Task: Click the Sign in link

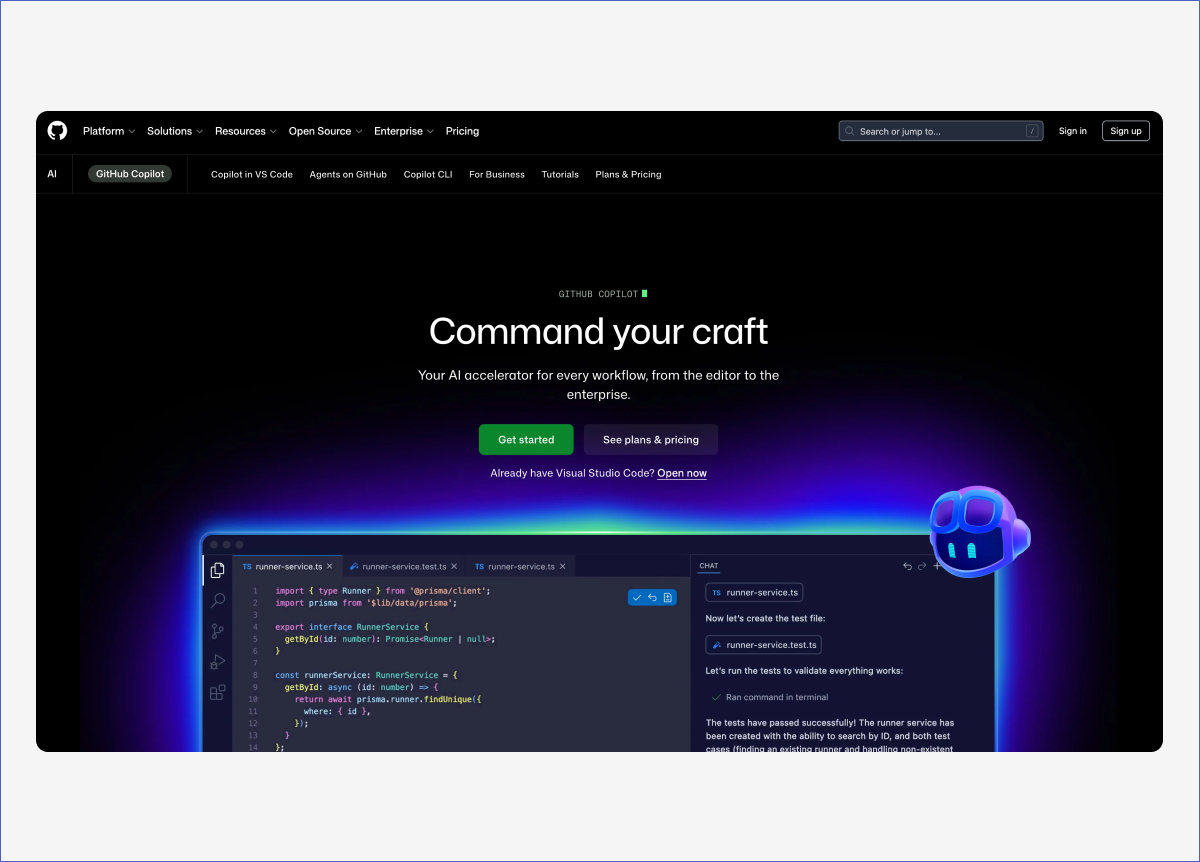Action: [1073, 131]
